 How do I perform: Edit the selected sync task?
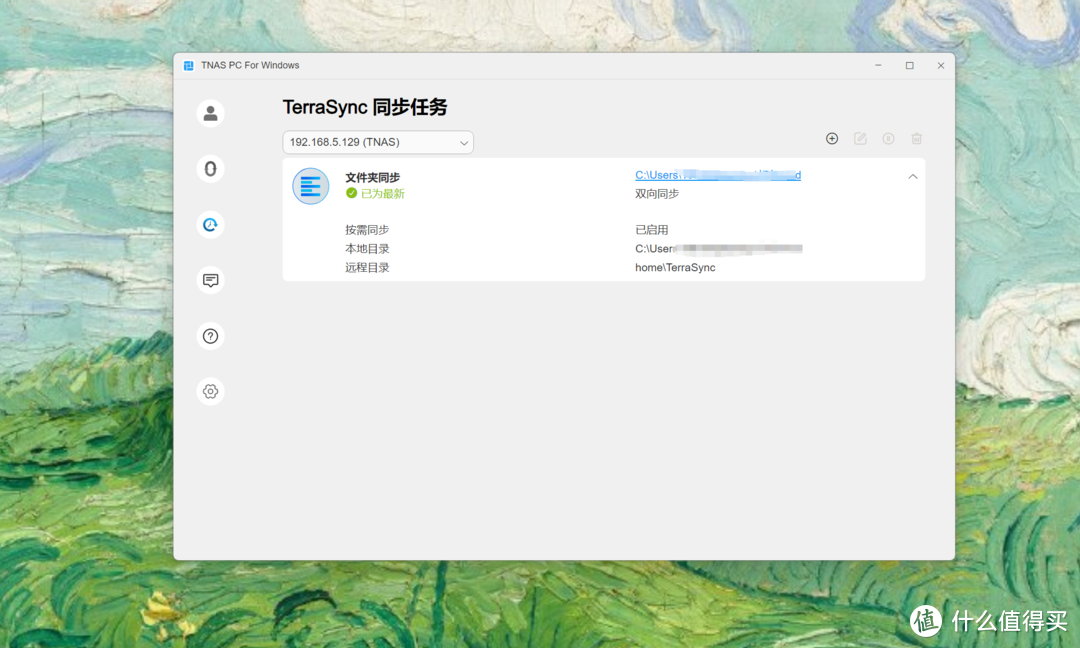point(860,139)
